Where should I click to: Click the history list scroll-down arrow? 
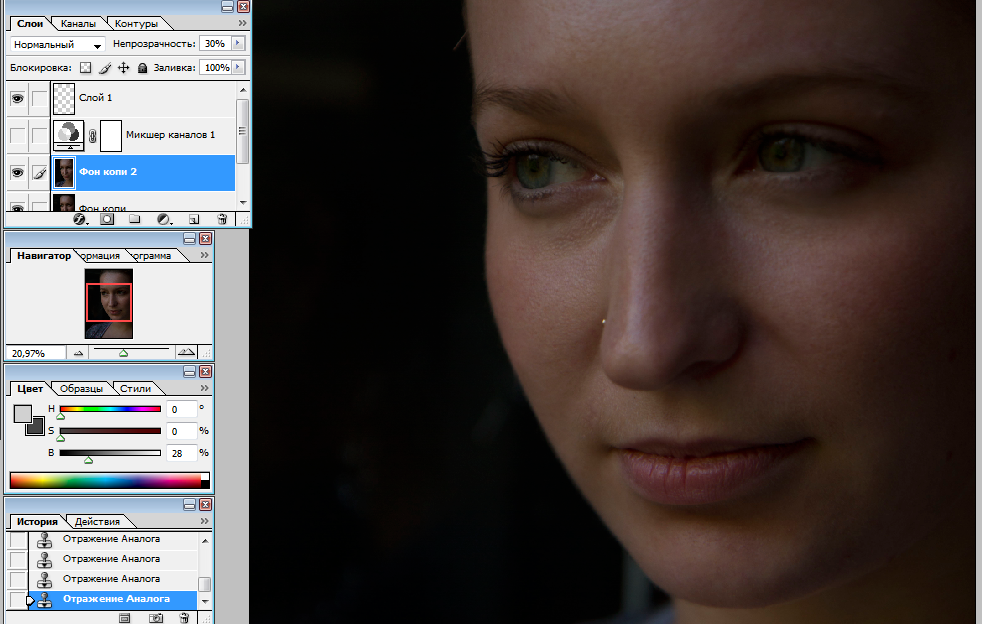click(205, 601)
